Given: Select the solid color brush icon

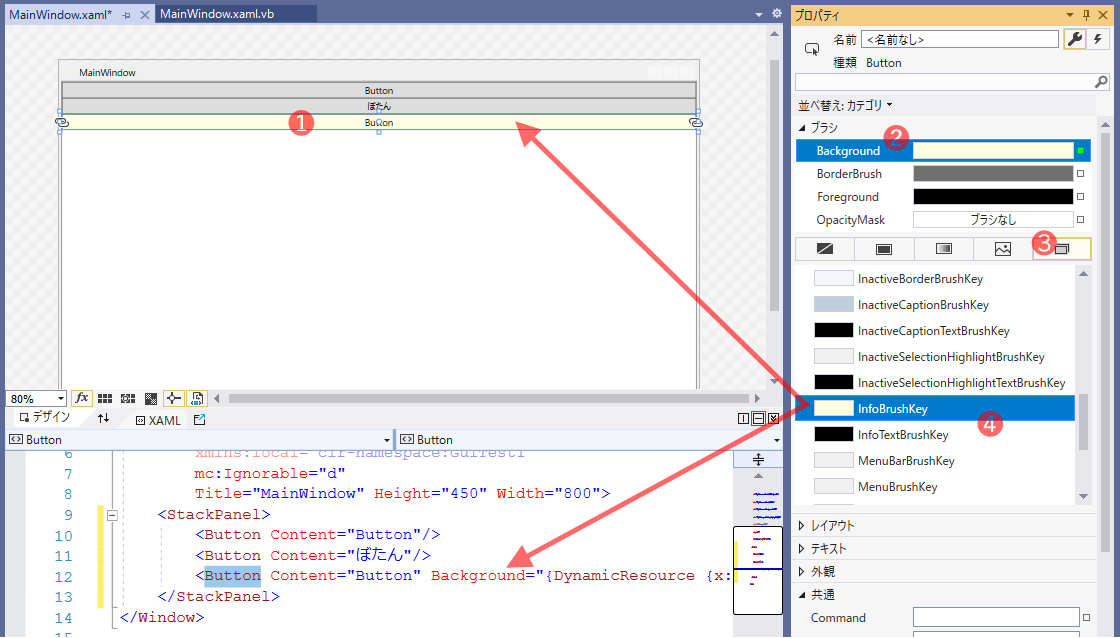Looking at the screenshot, I should [x=884, y=249].
